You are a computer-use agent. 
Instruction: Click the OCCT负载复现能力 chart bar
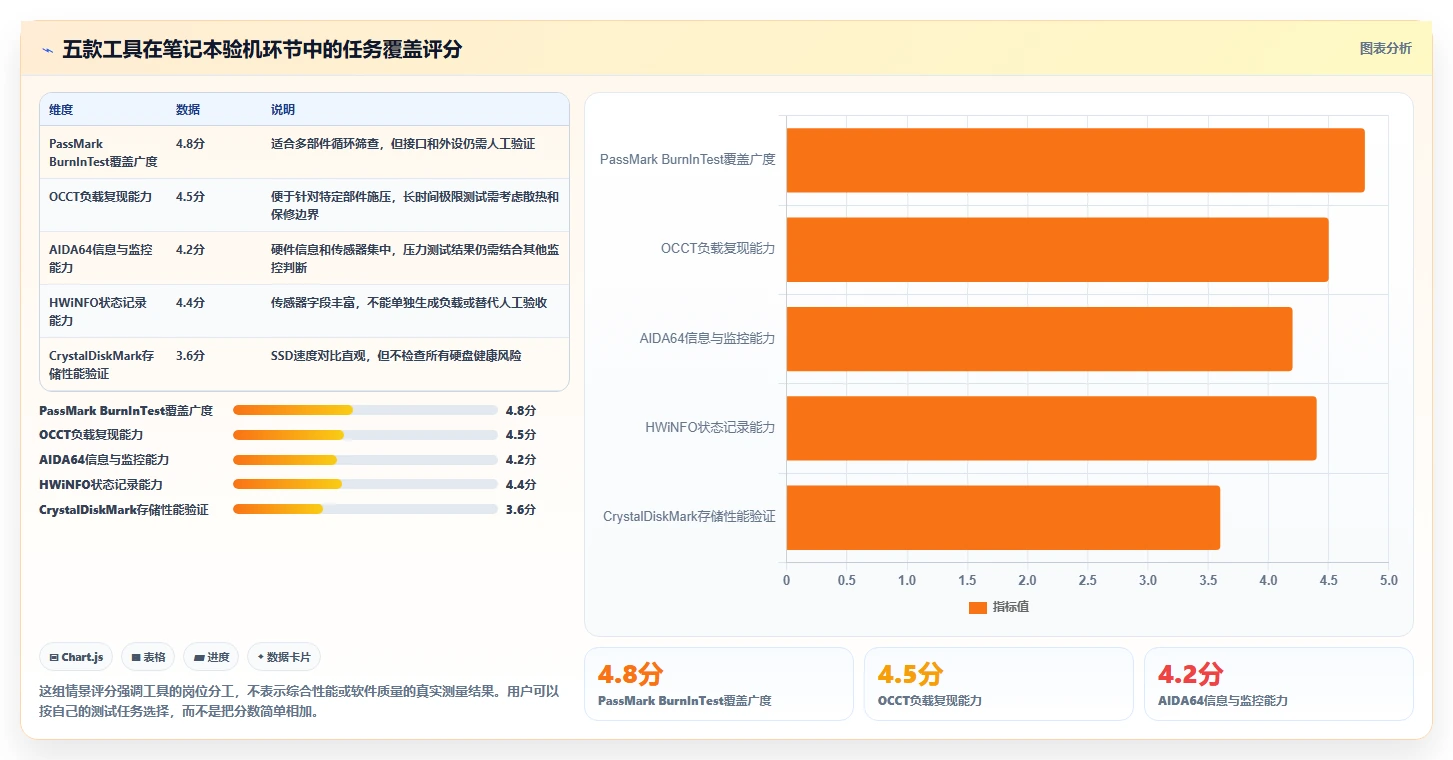[x=1057, y=249]
